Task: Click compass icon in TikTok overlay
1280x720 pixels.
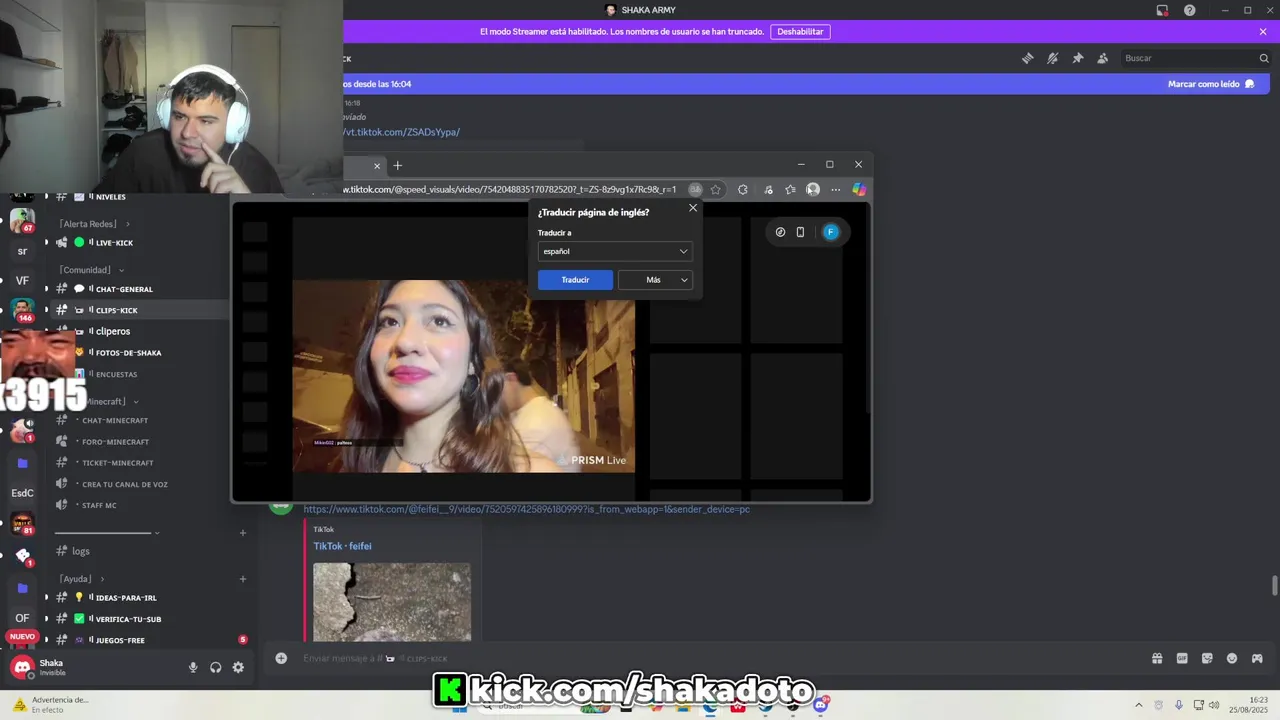Action: click(780, 232)
